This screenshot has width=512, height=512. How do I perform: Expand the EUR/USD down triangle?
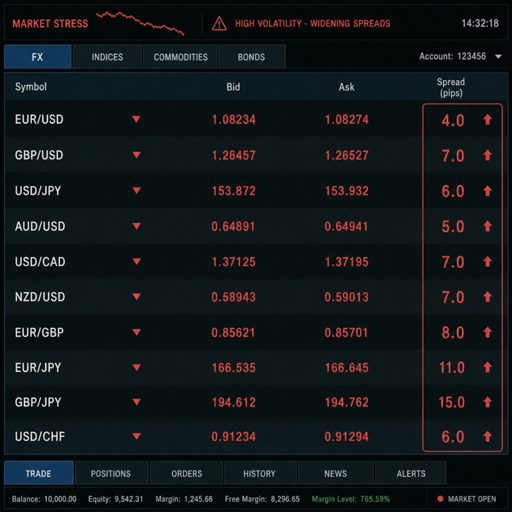pos(136,119)
